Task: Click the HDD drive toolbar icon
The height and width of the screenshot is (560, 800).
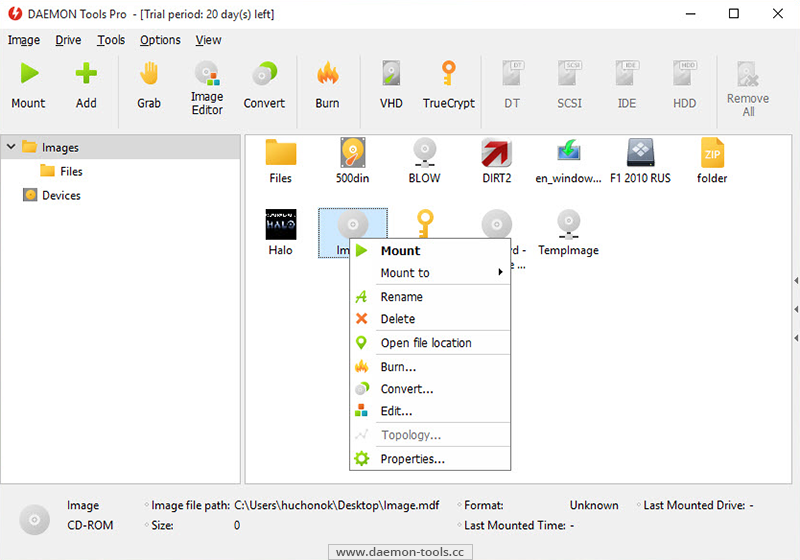Action: [684, 73]
